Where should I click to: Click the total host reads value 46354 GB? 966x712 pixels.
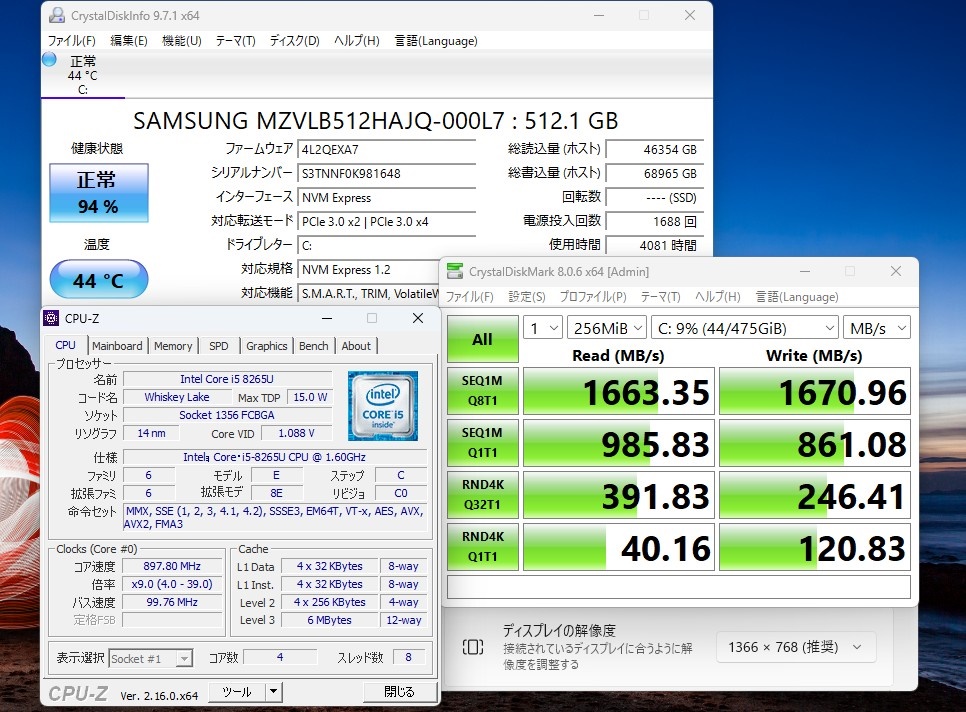(654, 150)
